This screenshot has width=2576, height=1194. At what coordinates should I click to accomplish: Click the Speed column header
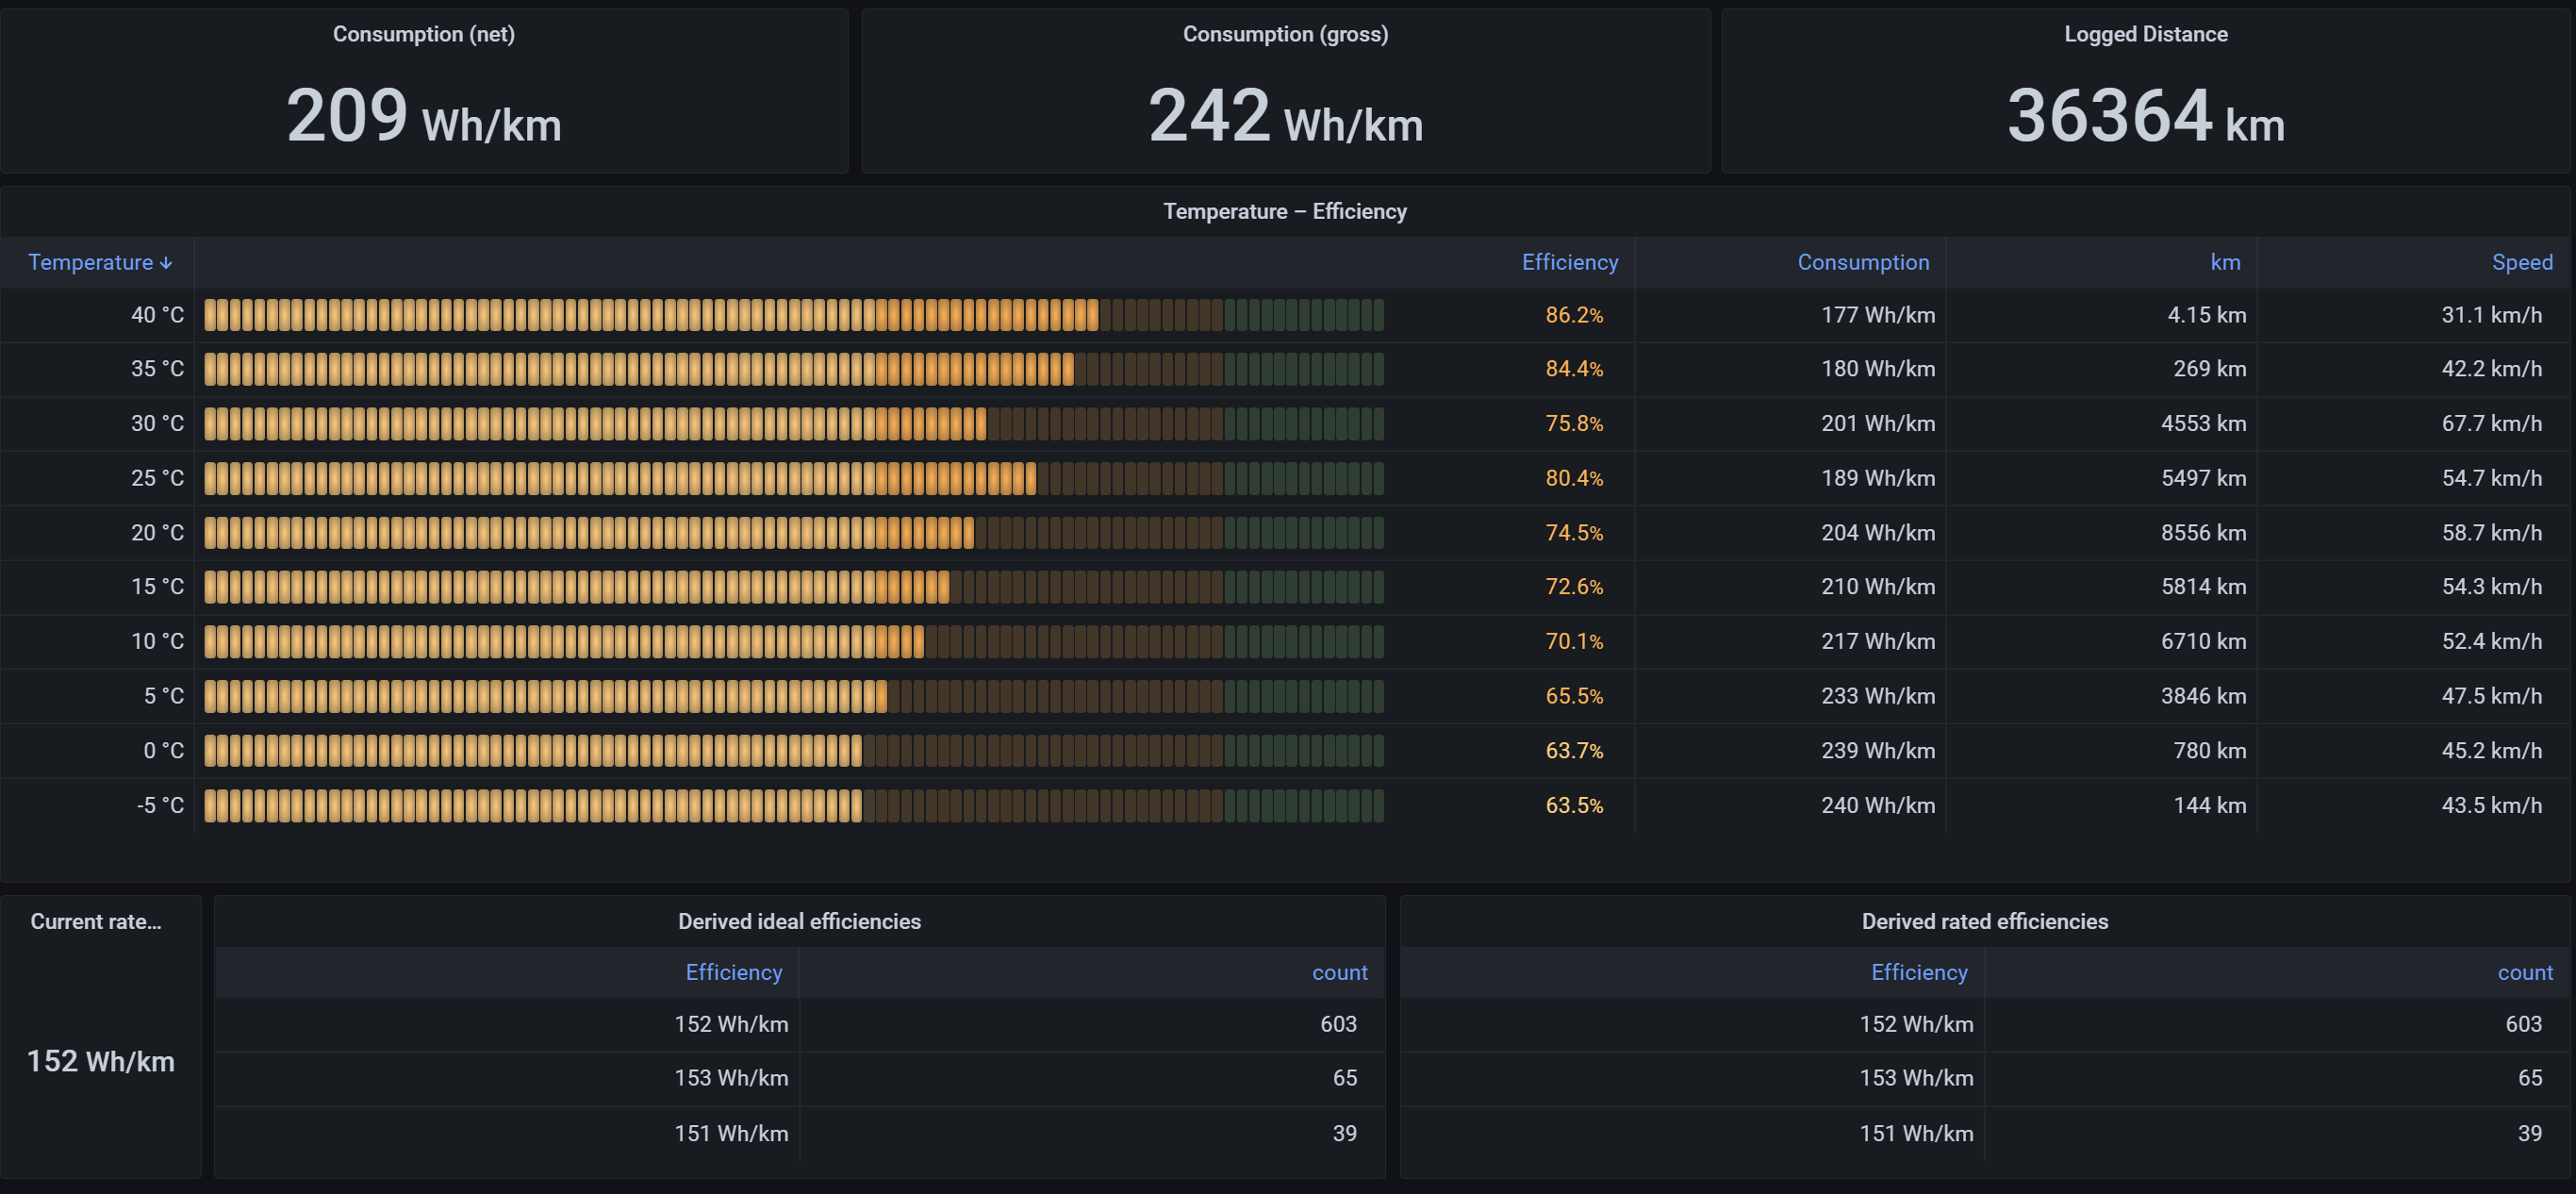point(2521,262)
